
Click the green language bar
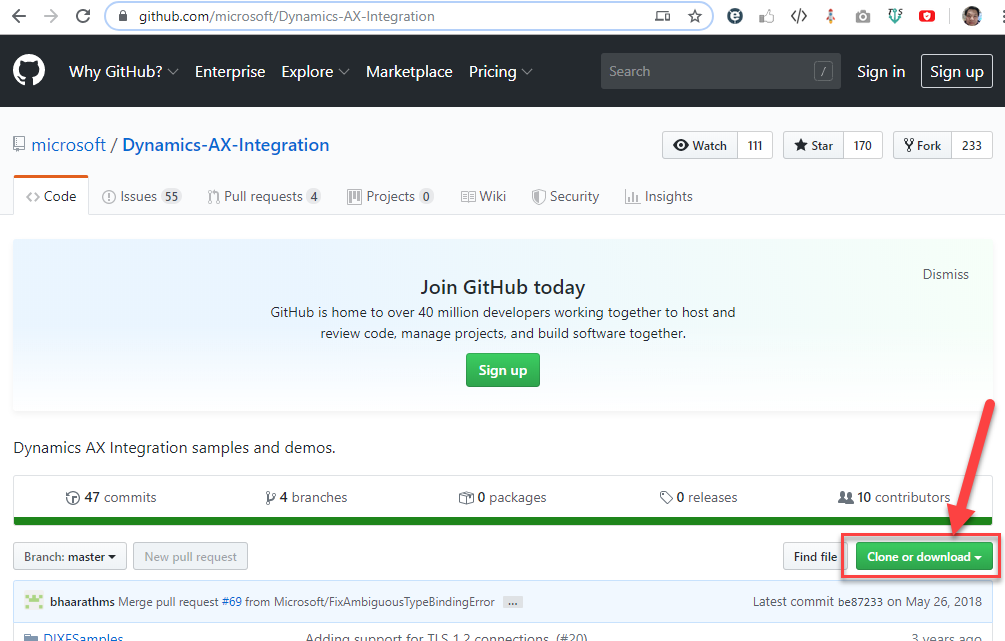[502, 521]
